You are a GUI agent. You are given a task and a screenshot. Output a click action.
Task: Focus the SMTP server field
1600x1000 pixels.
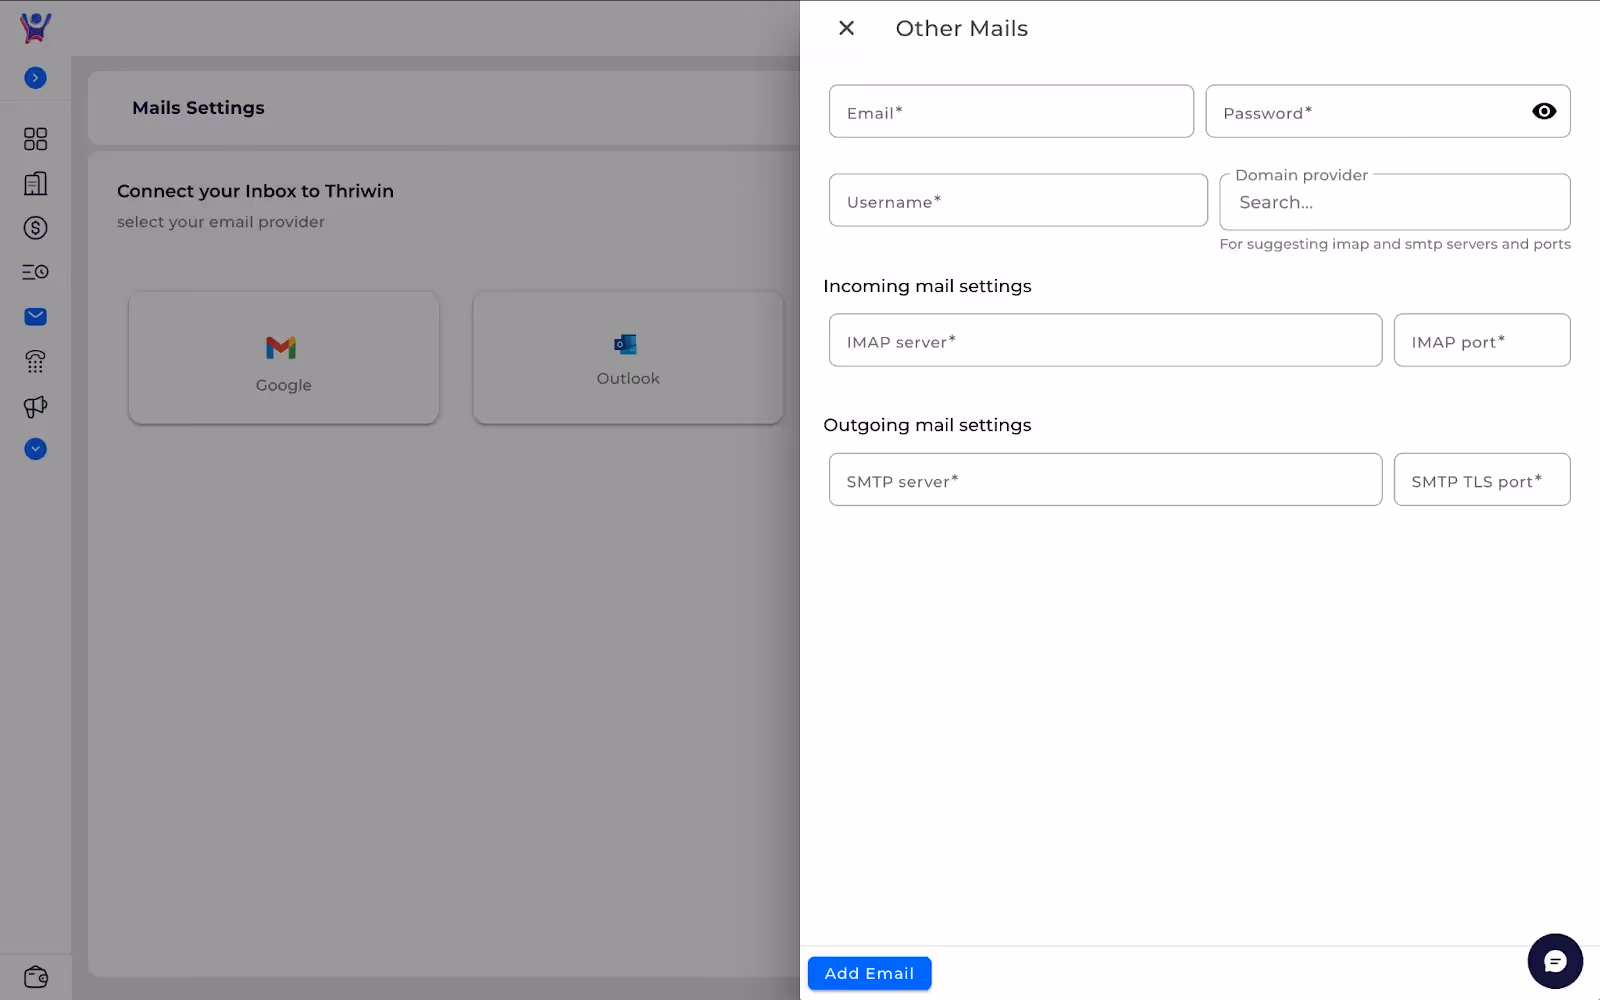[1105, 479]
